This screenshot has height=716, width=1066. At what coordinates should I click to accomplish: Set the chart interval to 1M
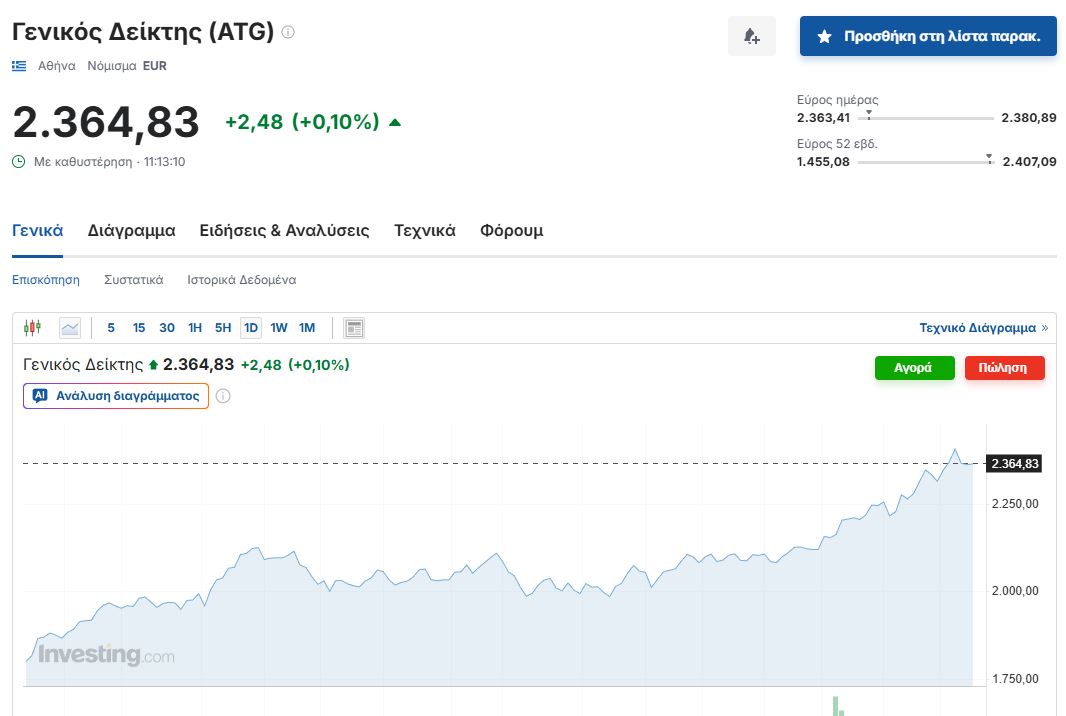(x=307, y=328)
